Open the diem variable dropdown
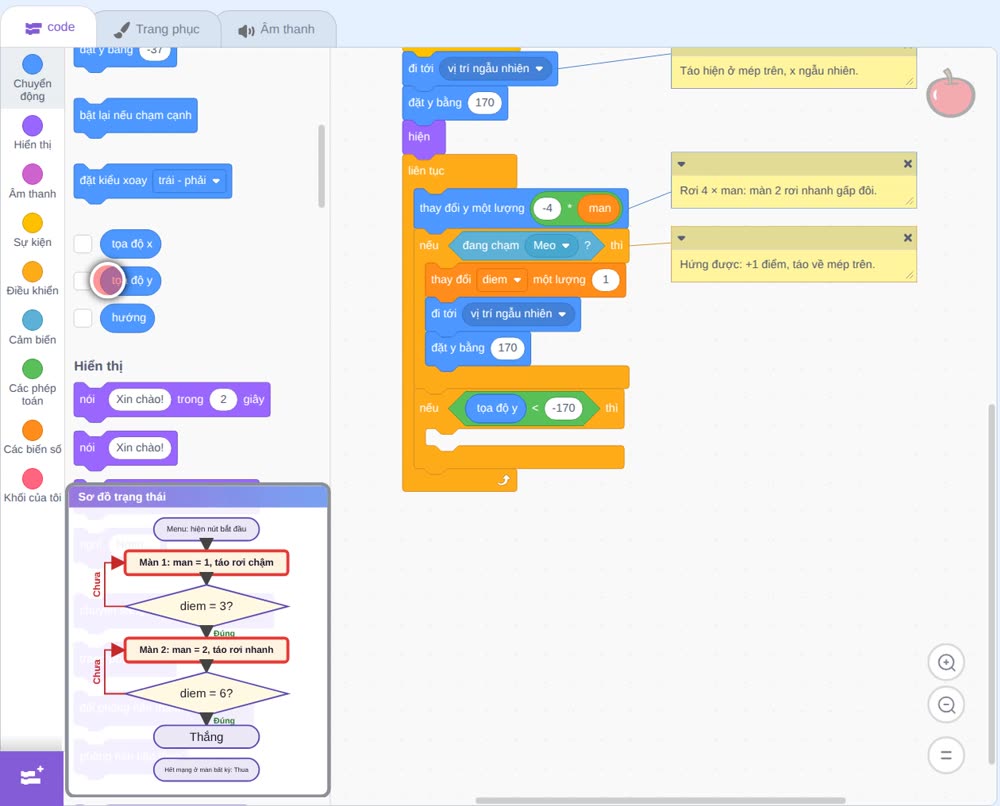 point(501,279)
